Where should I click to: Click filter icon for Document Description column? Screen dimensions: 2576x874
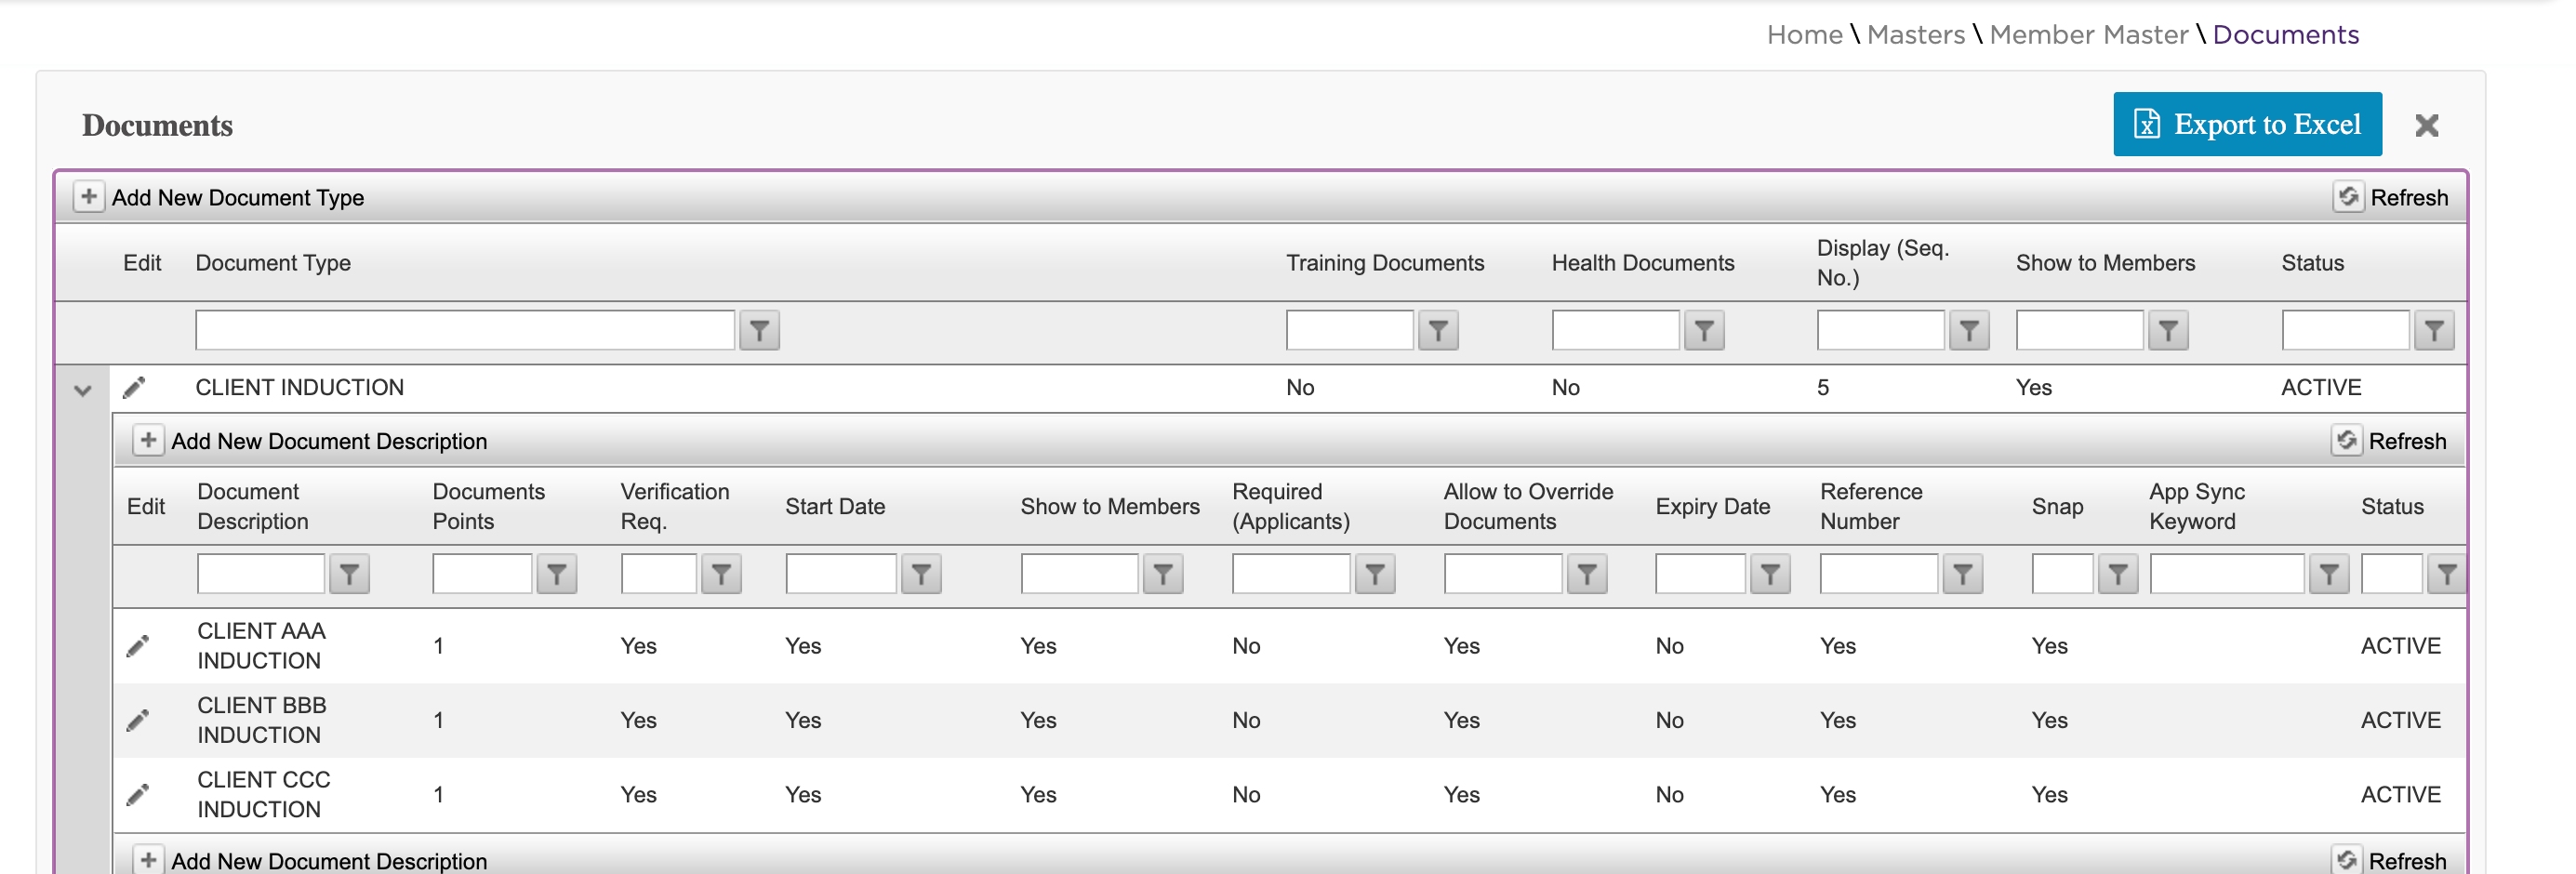pos(349,574)
